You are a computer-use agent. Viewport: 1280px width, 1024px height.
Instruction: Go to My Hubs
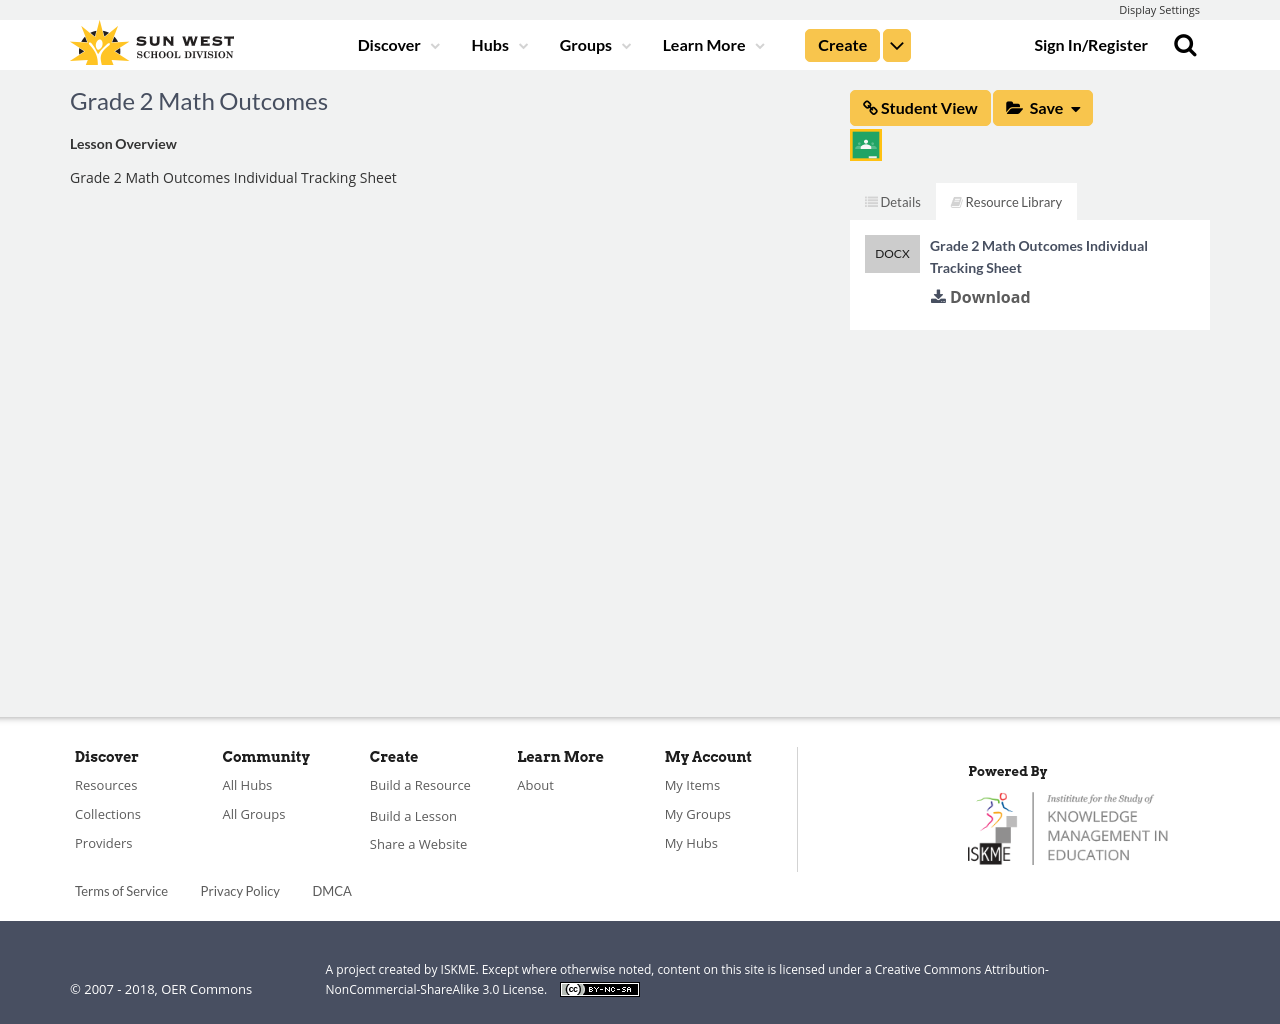coord(691,844)
